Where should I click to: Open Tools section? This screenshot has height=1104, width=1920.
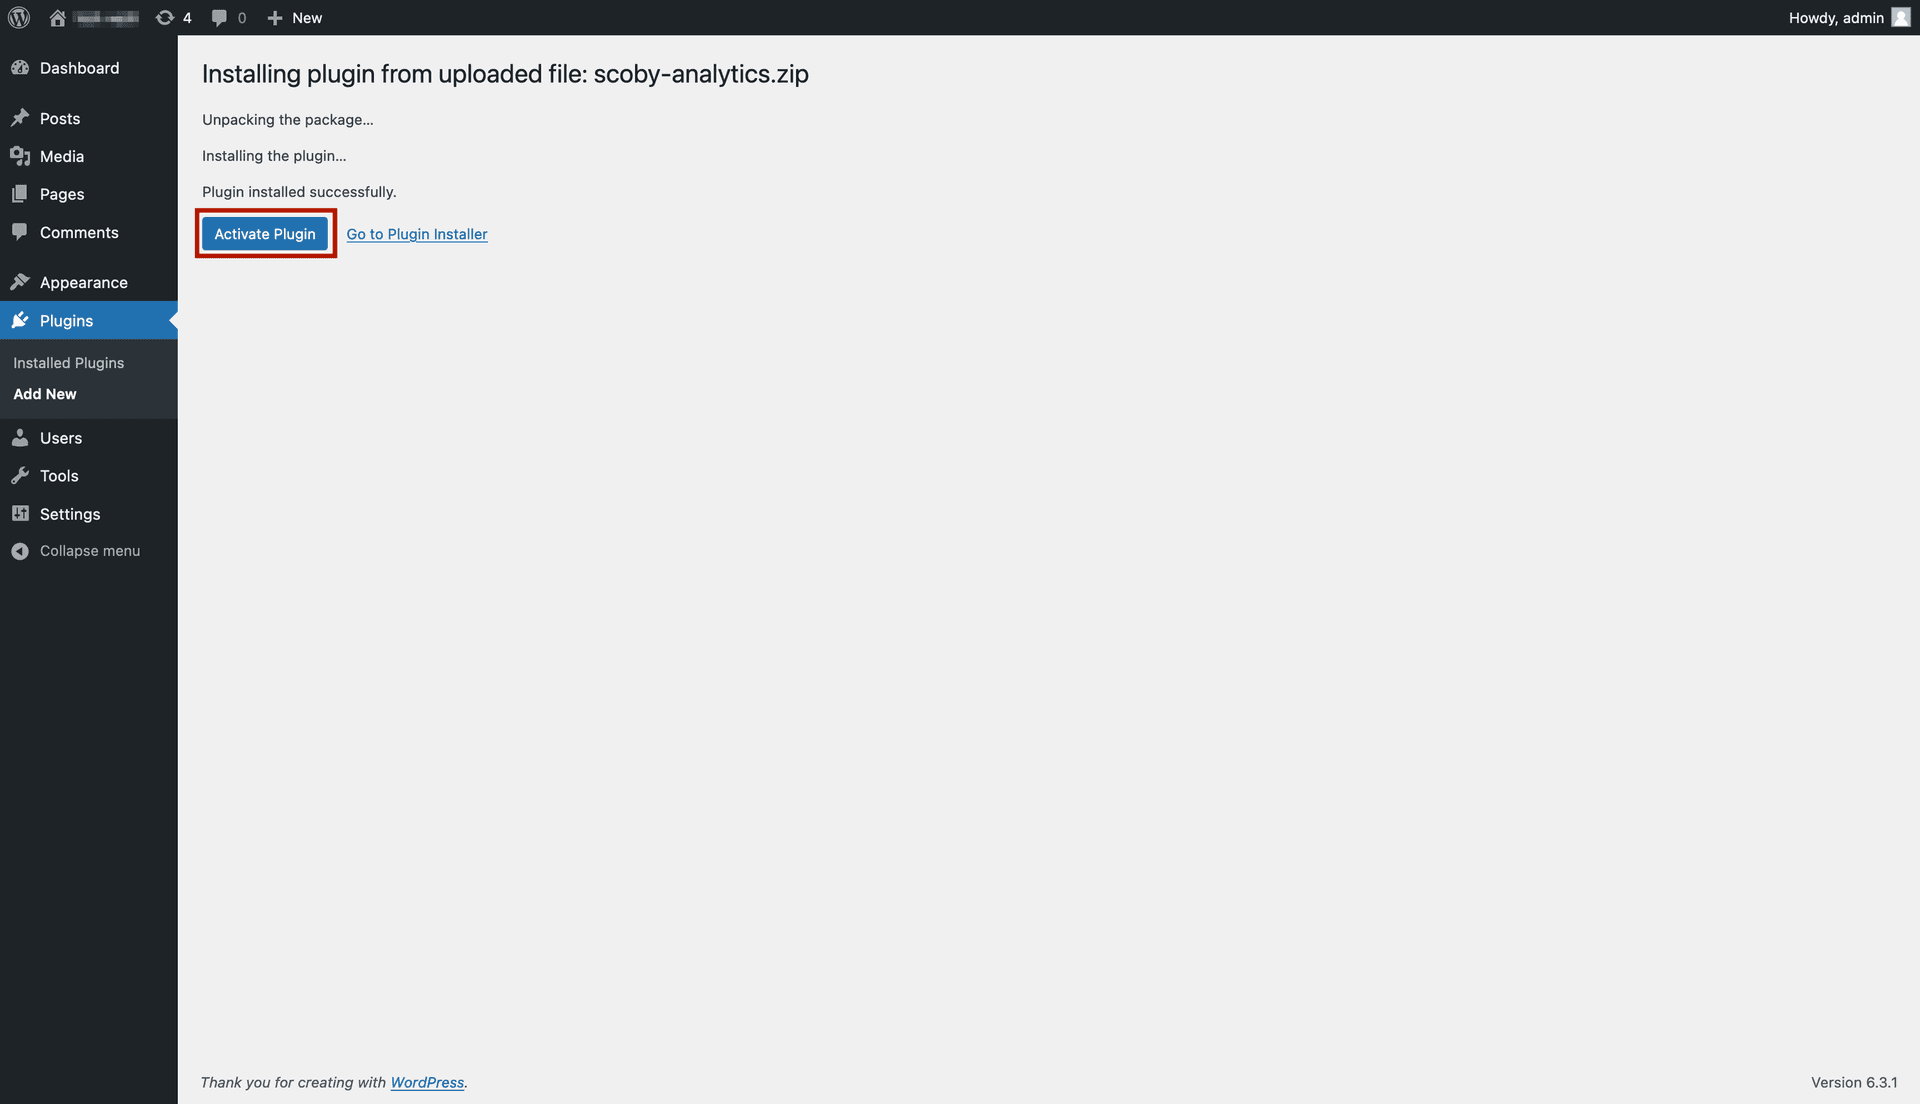point(58,475)
